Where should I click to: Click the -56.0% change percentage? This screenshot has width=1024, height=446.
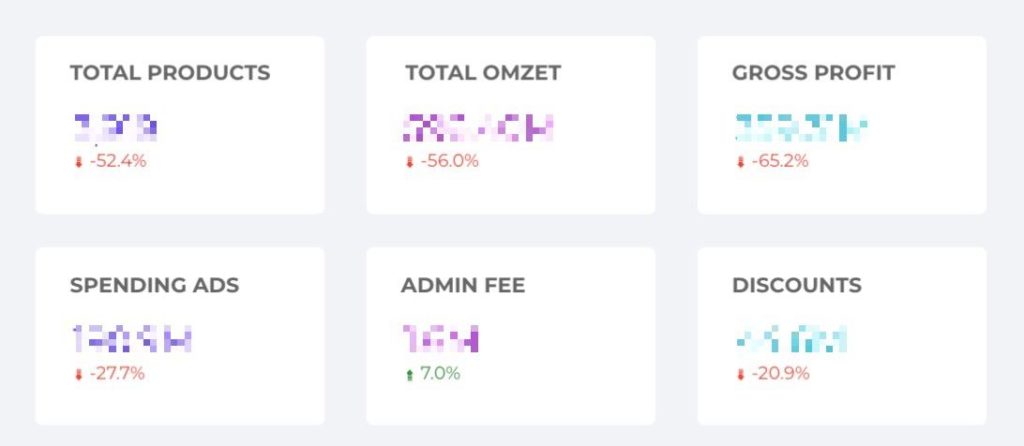449,161
